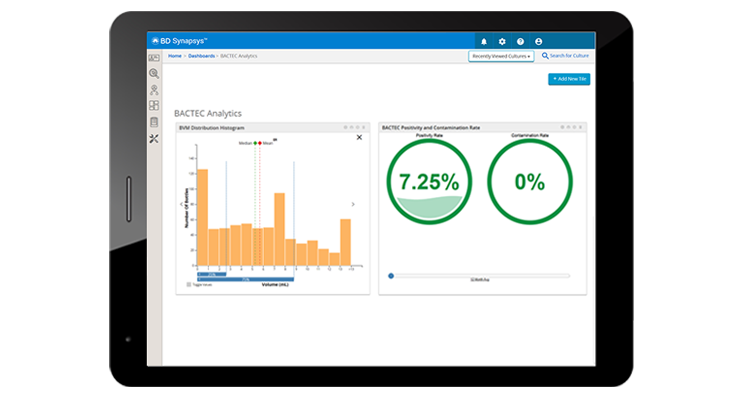Click the reports document sidebar icon

[154, 122]
